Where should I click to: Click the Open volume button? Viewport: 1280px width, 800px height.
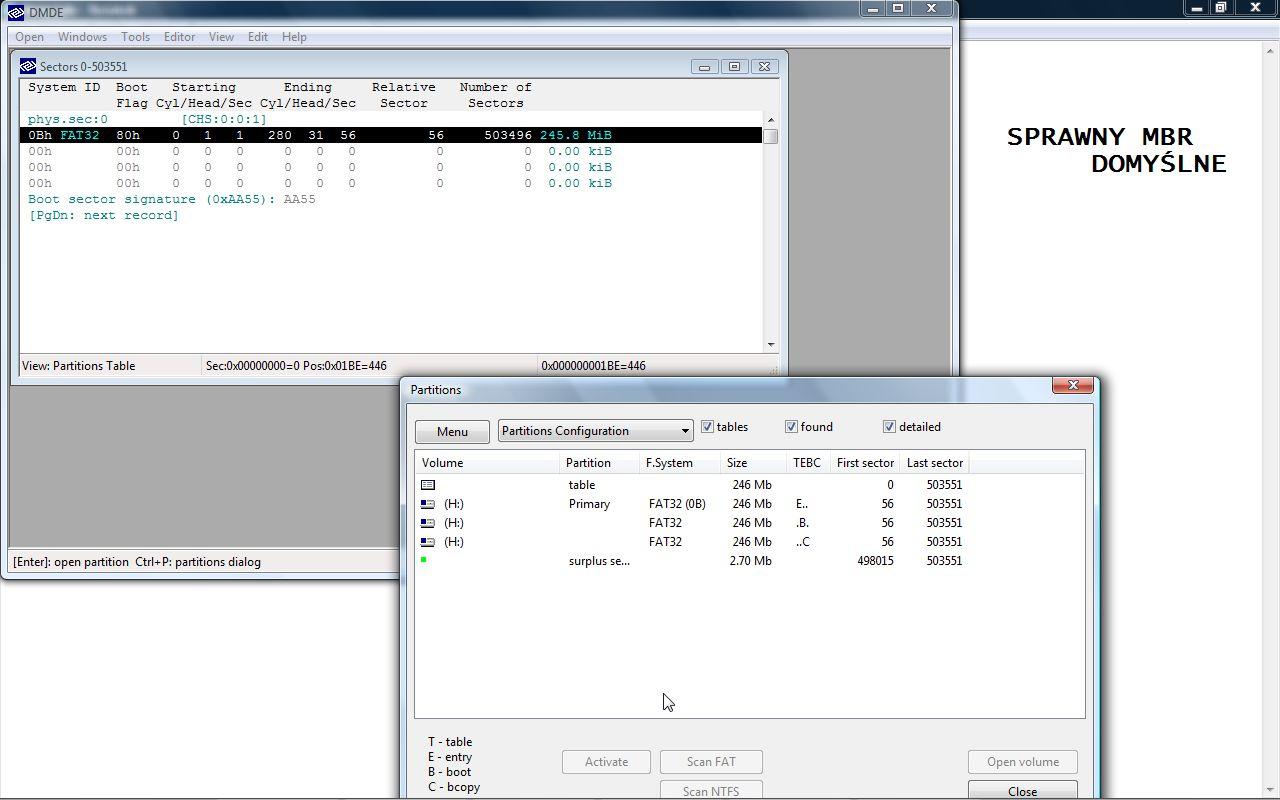coord(1022,762)
